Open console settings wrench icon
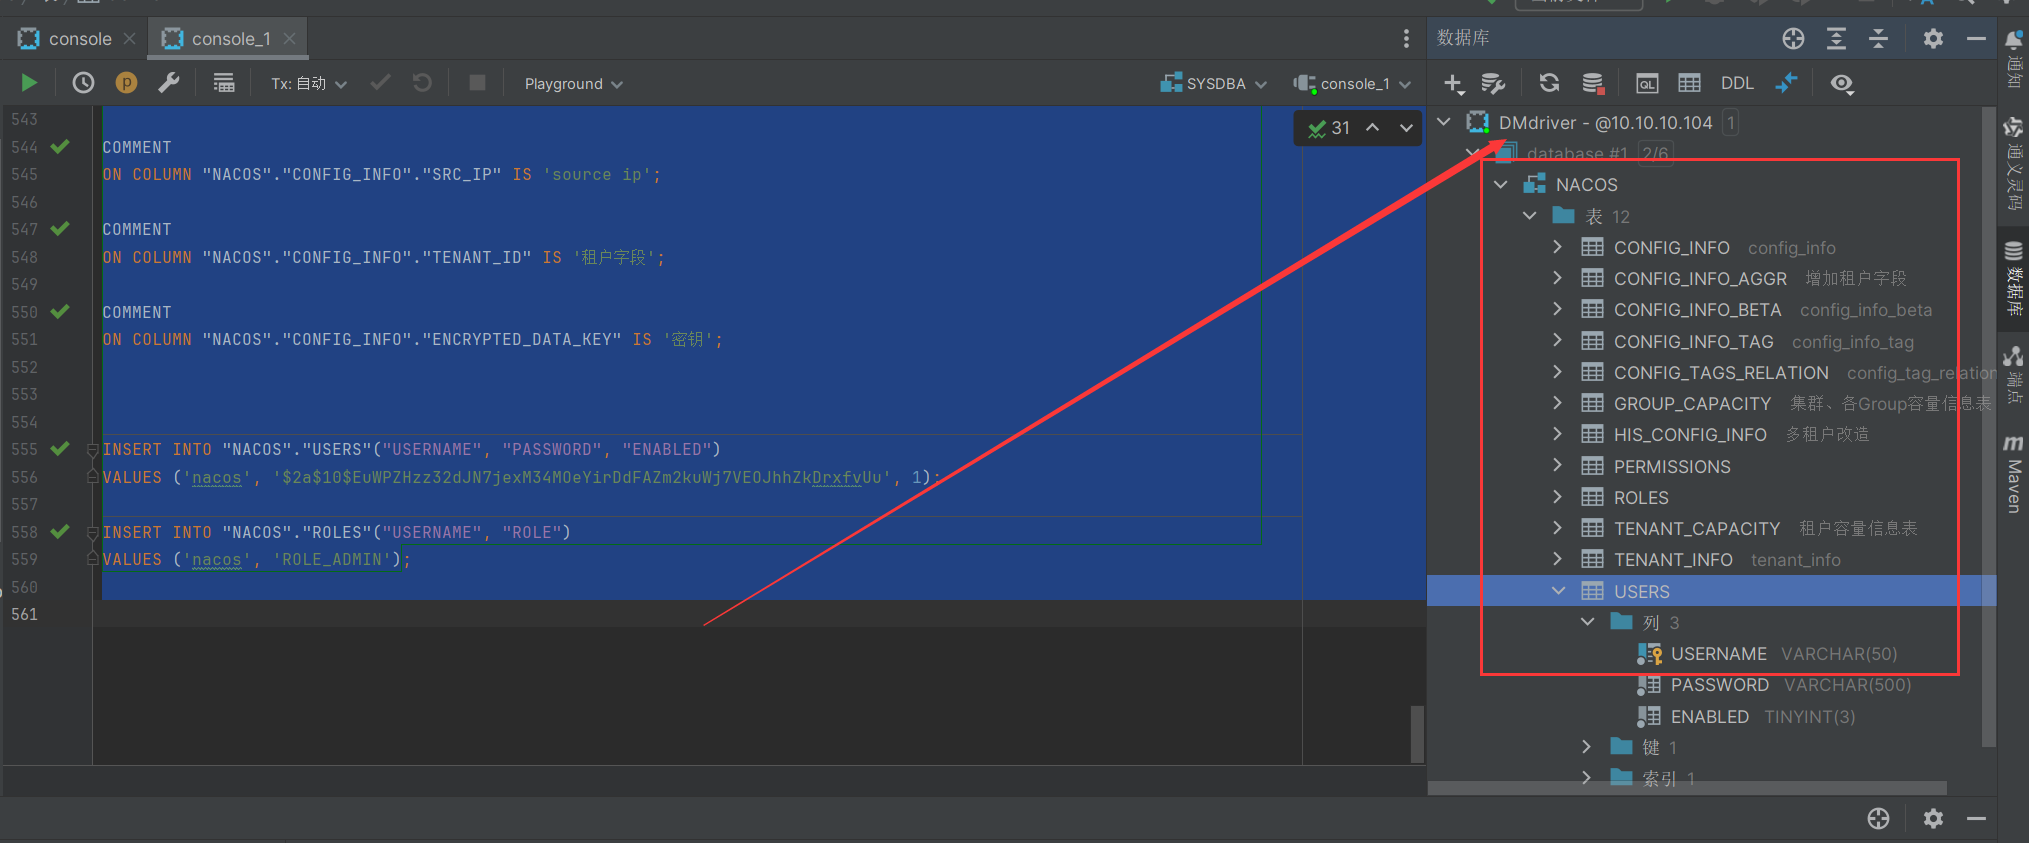This screenshot has height=843, width=2029. [169, 83]
